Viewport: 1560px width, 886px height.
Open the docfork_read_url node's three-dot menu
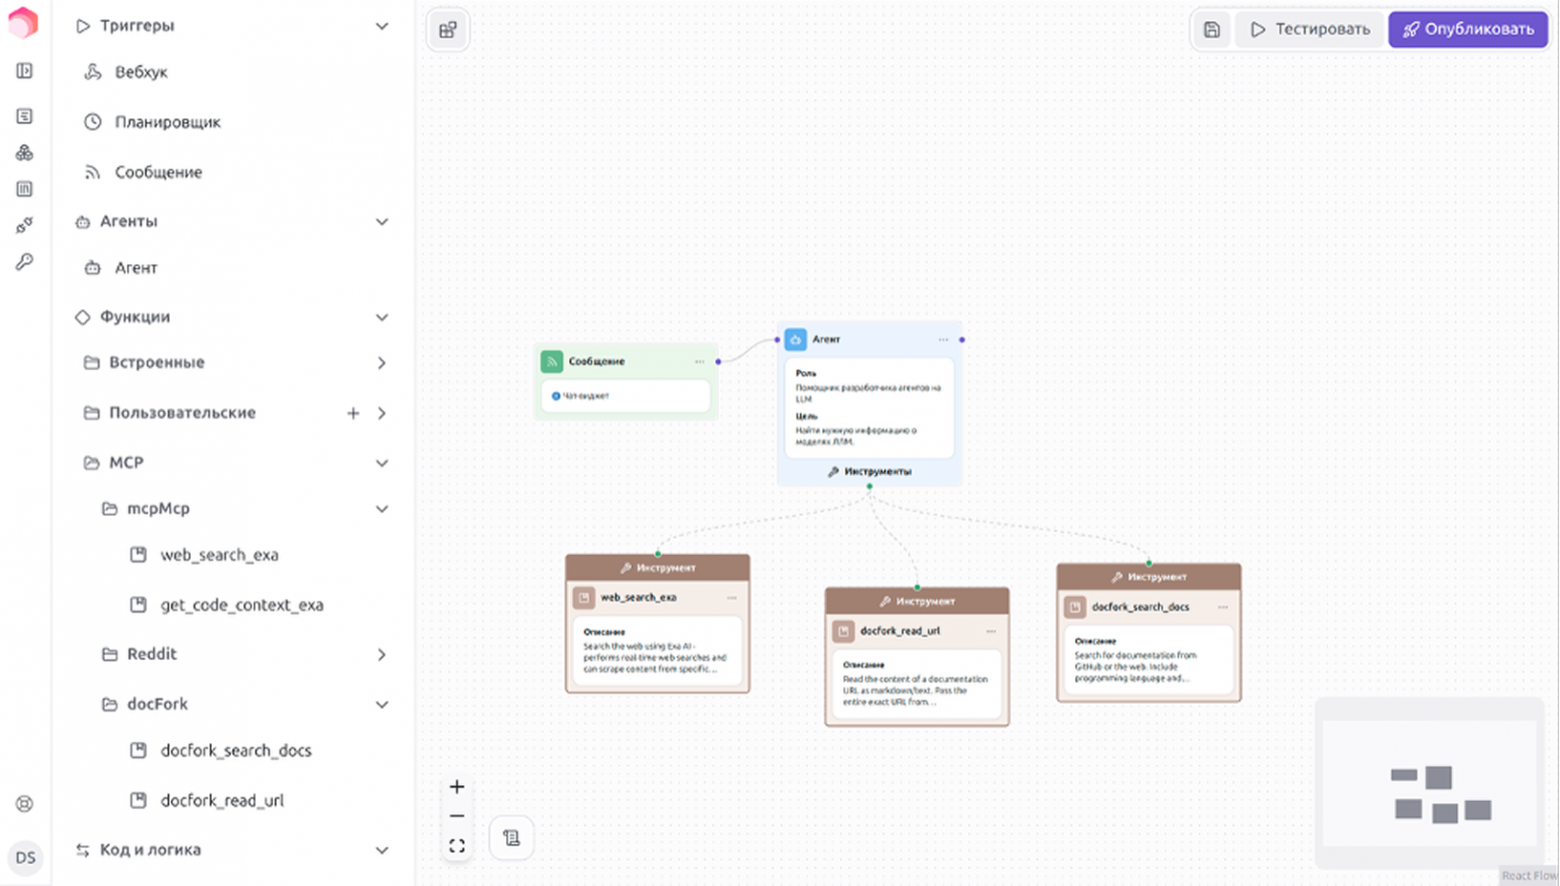coord(991,632)
